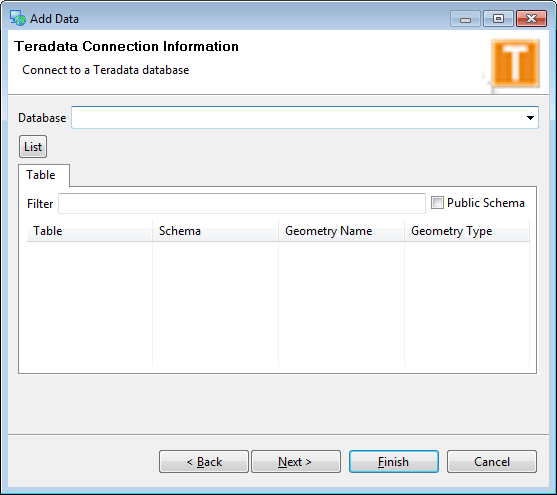Minimize the Add Data window
557x495 pixels.
pyautogui.click(x=465, y=19)
